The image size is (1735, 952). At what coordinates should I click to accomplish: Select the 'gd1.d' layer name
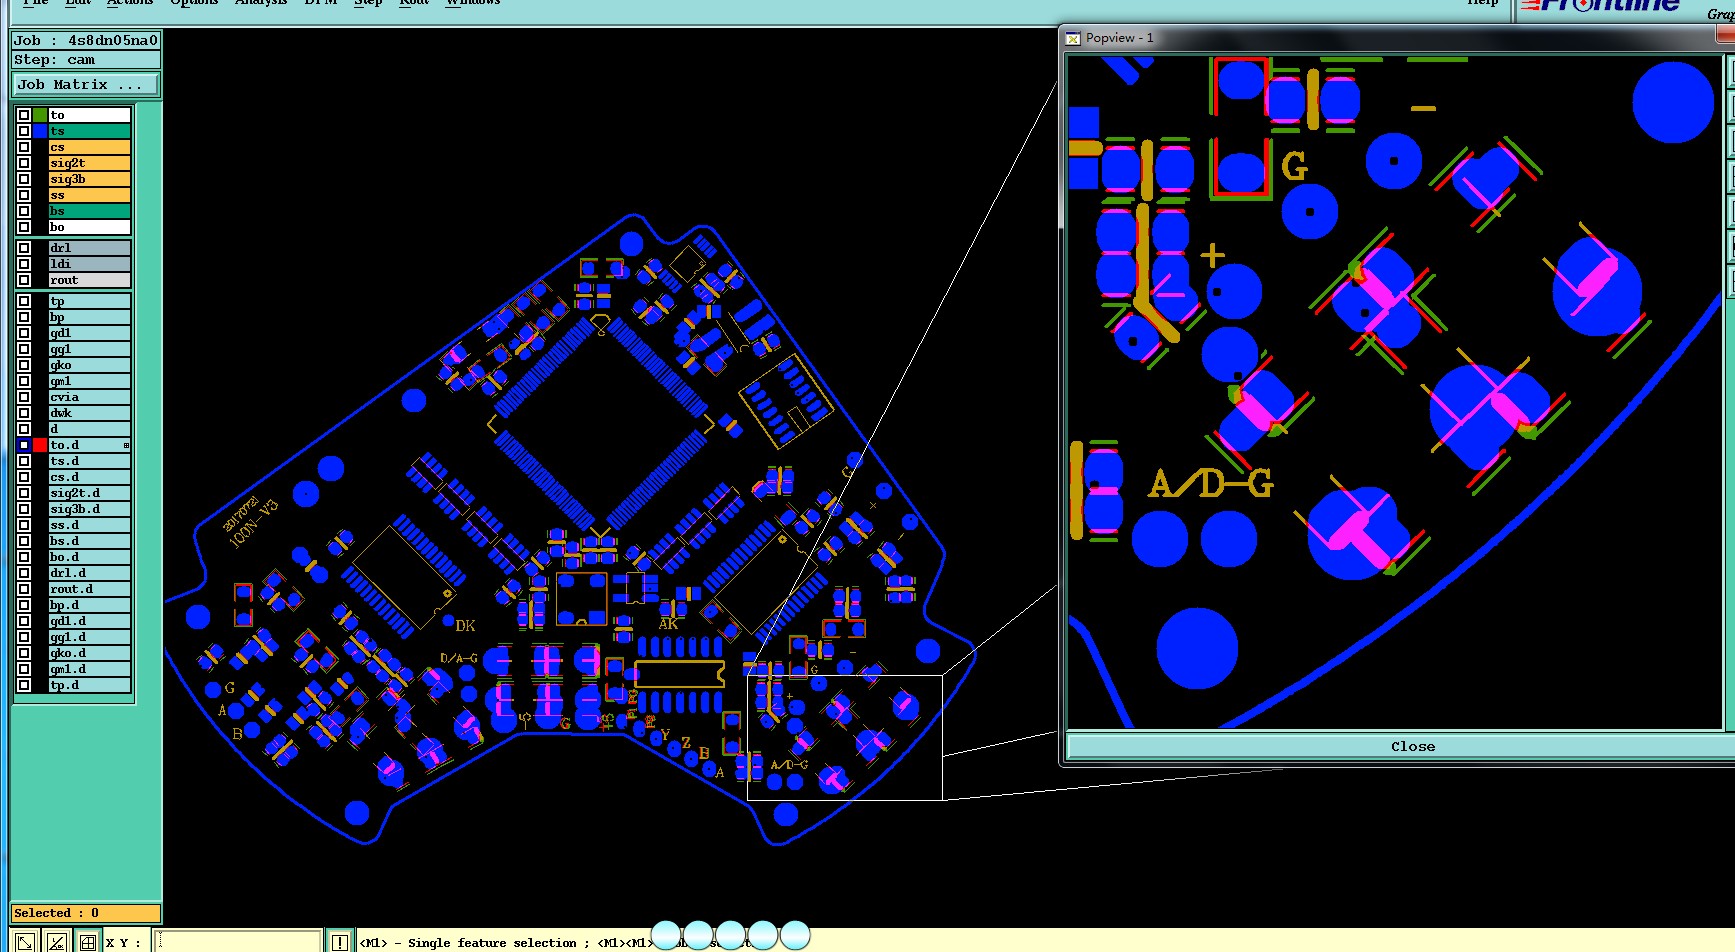pyautogui.click(x=89, y=621)
